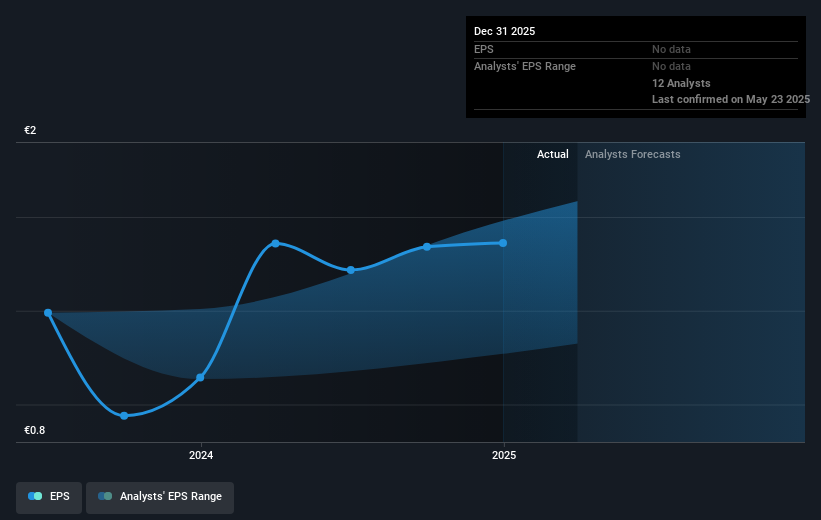Click the EPS legend color swatch
Image resolution: width=821 pixels, height=520 pixels.
(x=35, y=496)
